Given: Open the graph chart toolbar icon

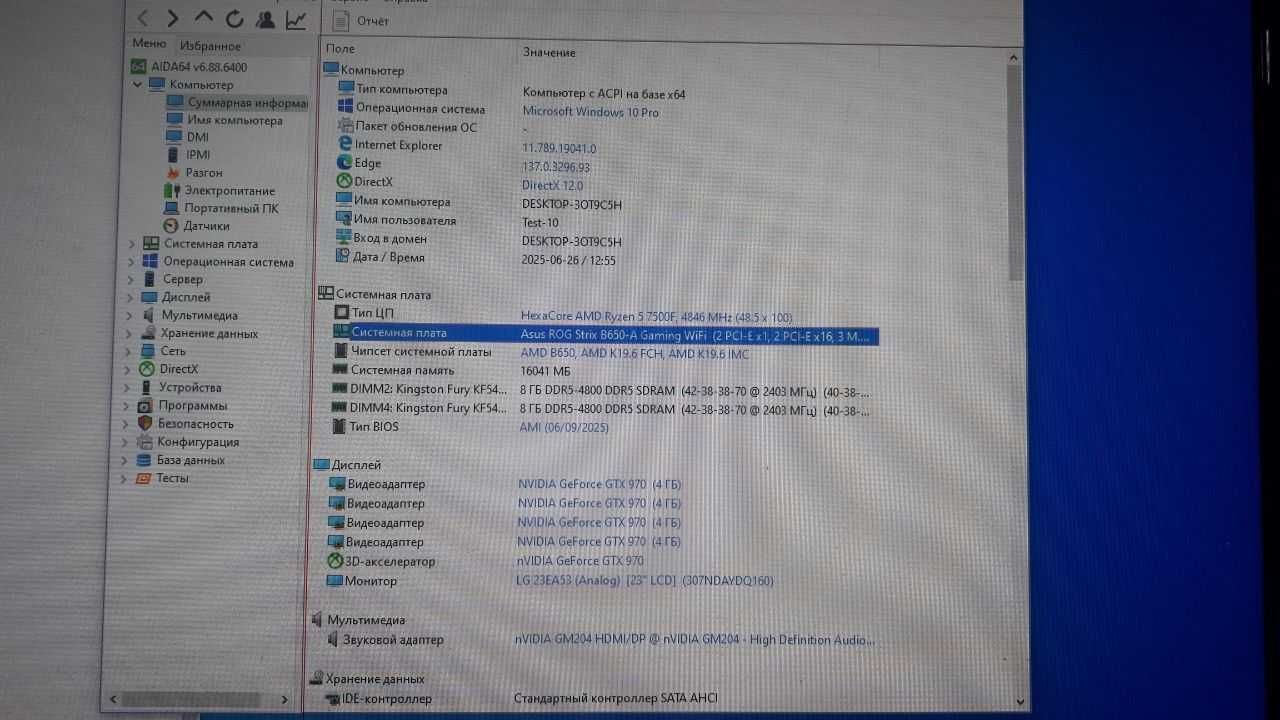Looking at the screenshot, I should (x=296, y=18).
